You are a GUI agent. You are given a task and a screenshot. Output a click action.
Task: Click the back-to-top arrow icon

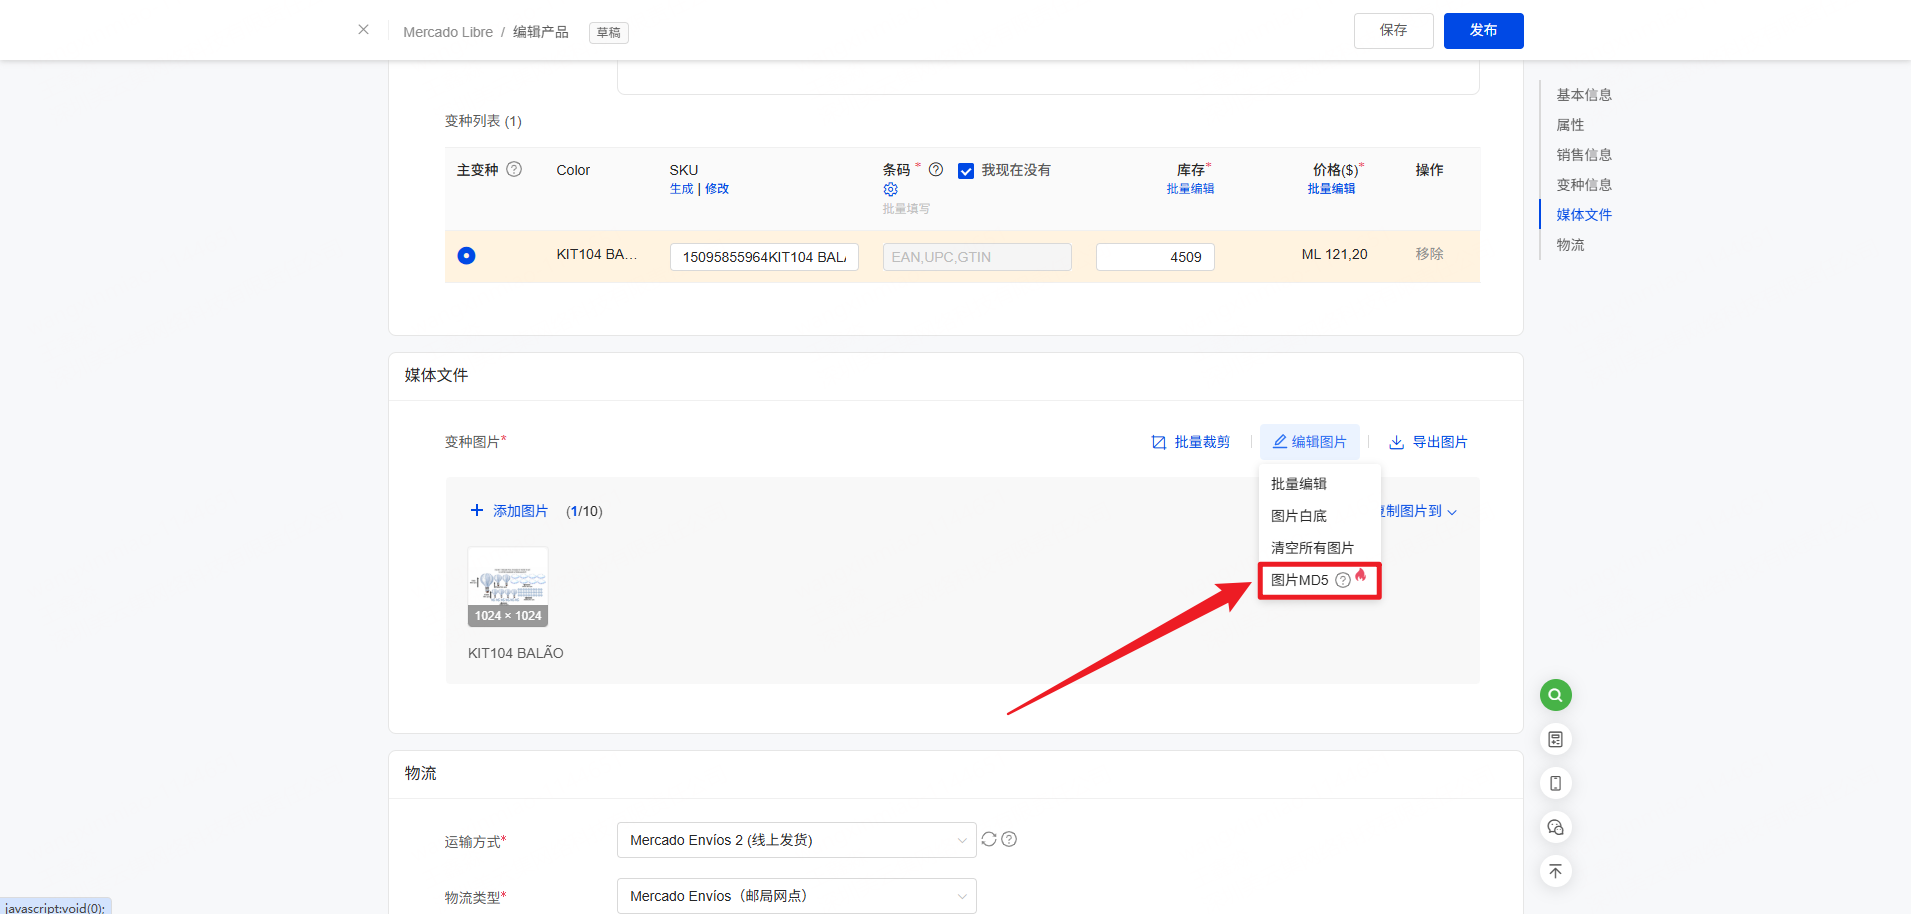(x=1555, y=871)
